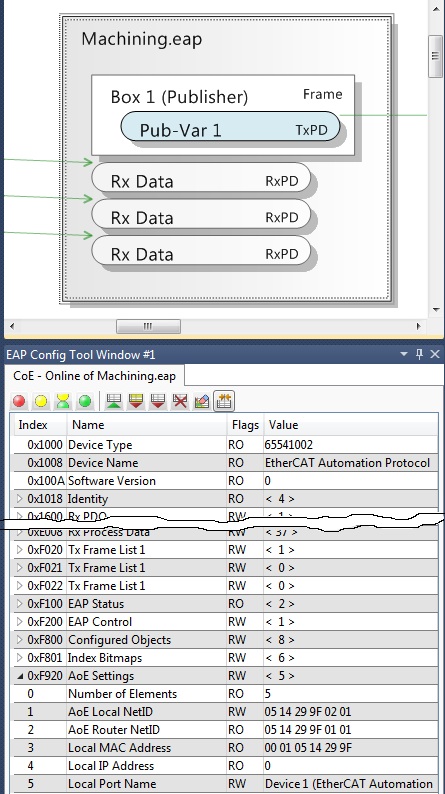Screen dimensions: 445x794
Task: Pin the EAP Config Tool Window
Action: pyautogui.click(x=419, y=354)
